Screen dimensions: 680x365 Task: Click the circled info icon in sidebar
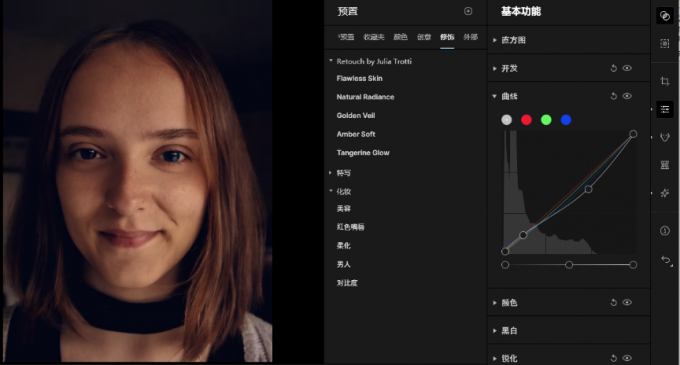664,231
